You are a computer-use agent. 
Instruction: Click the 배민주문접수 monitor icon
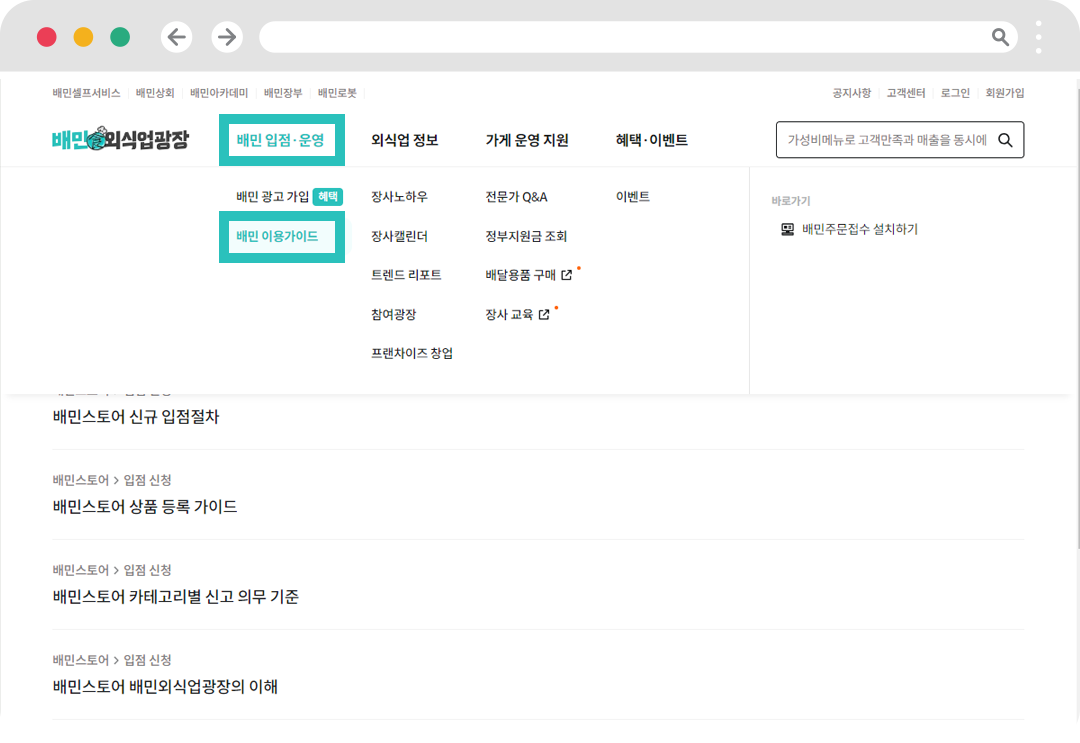click(x=787, y=229)
